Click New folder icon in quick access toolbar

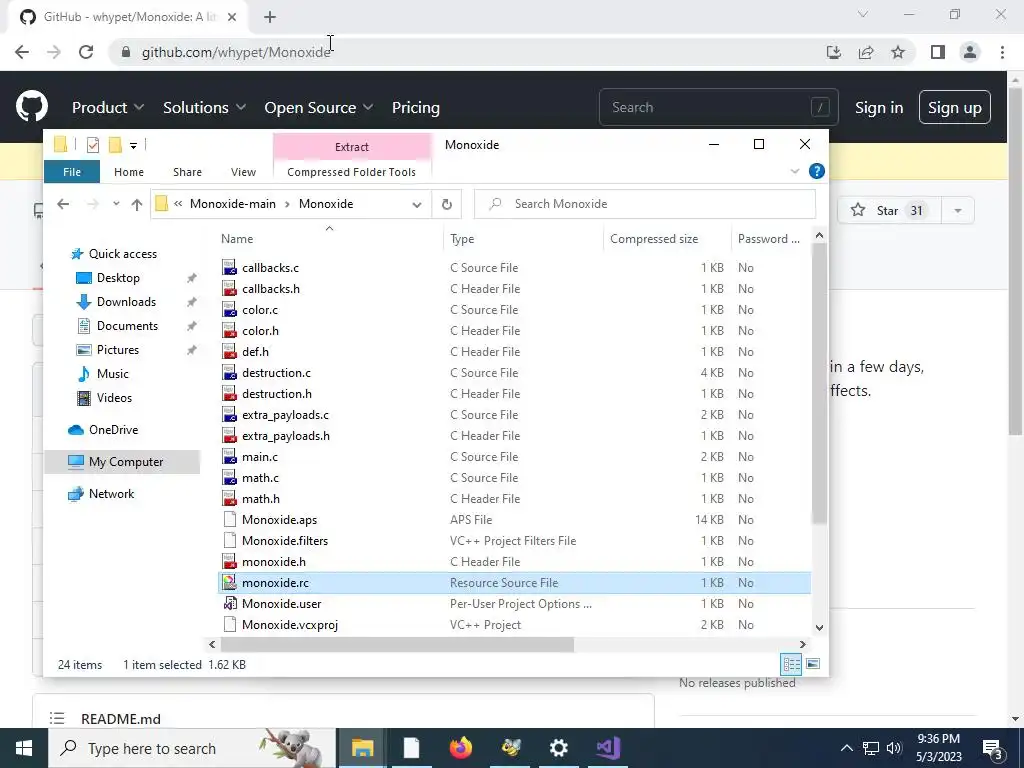[x=115, y=145]
